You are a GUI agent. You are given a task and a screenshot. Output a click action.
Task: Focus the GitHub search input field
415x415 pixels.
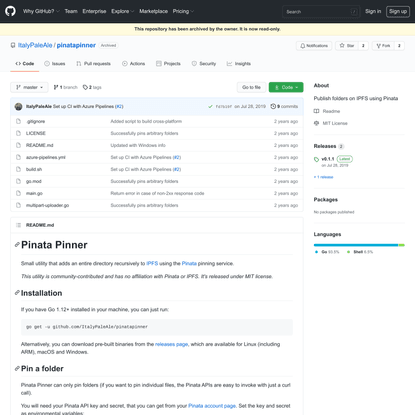coord(321,12)
